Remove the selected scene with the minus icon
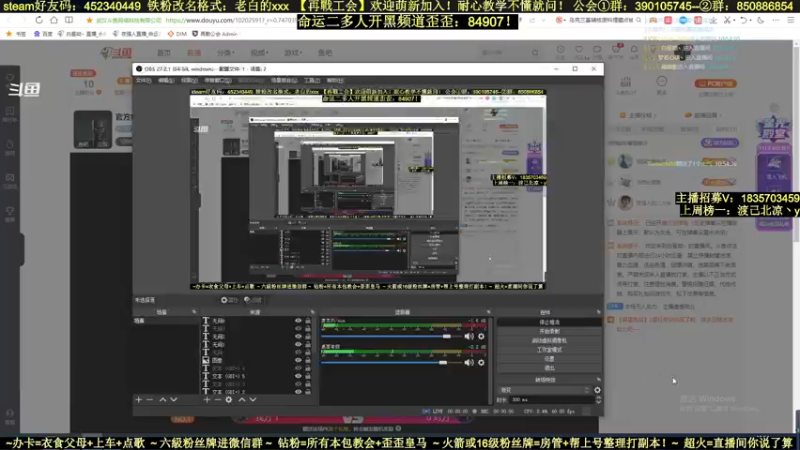This screenshot has height=450, width=800. [x=149, y=399]
